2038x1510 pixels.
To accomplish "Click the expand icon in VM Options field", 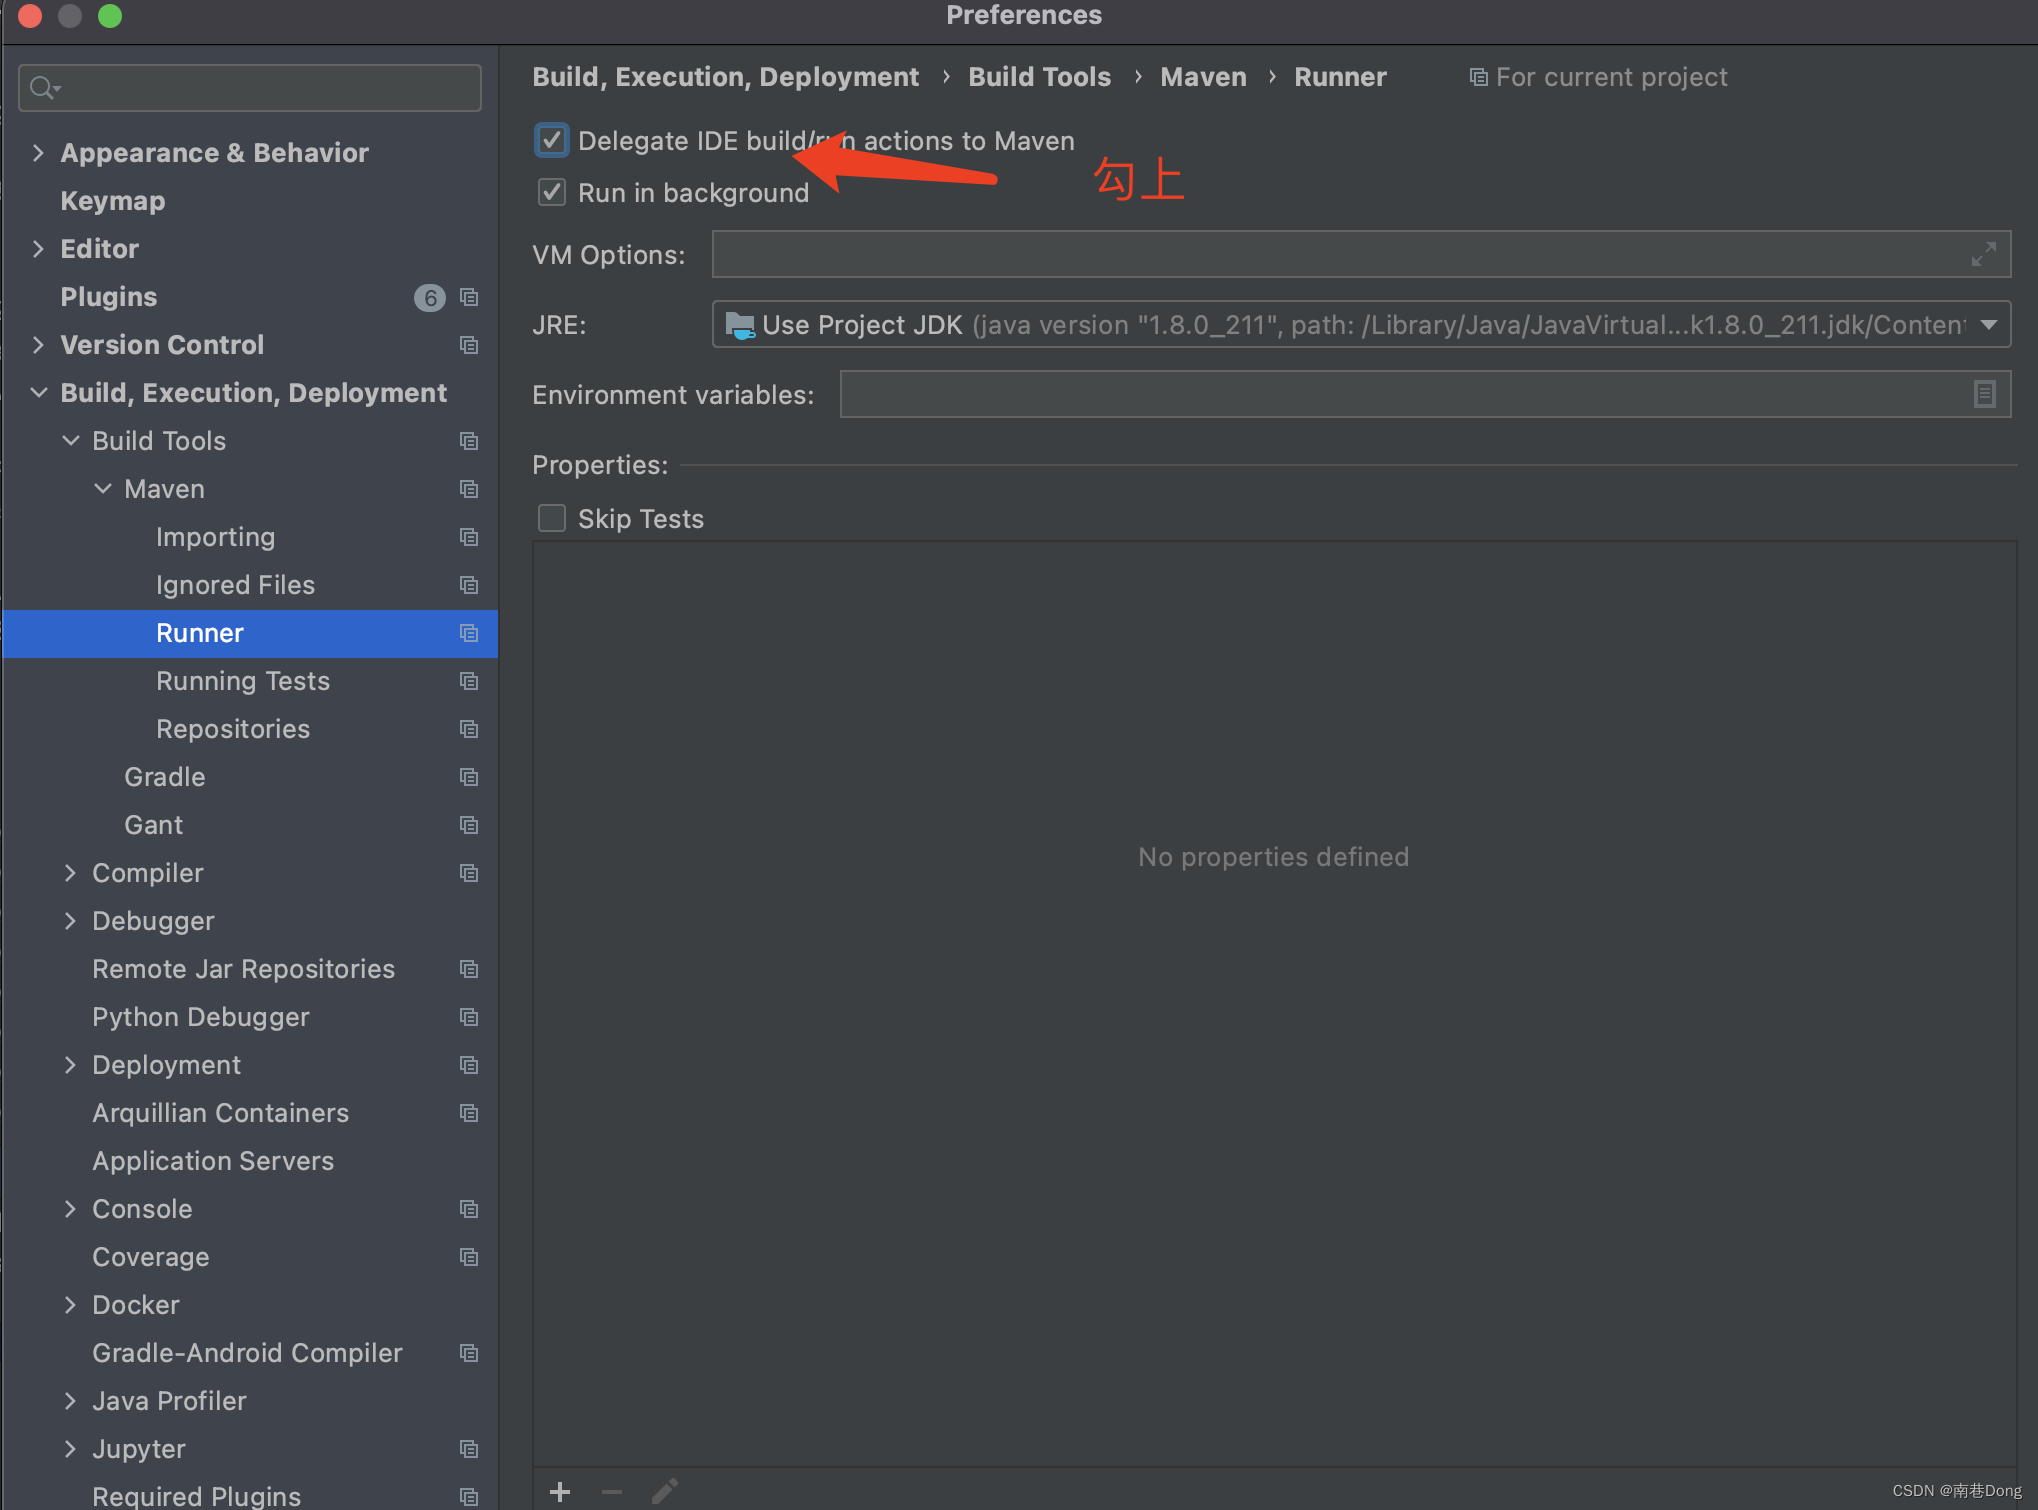I will point(1983,254).
